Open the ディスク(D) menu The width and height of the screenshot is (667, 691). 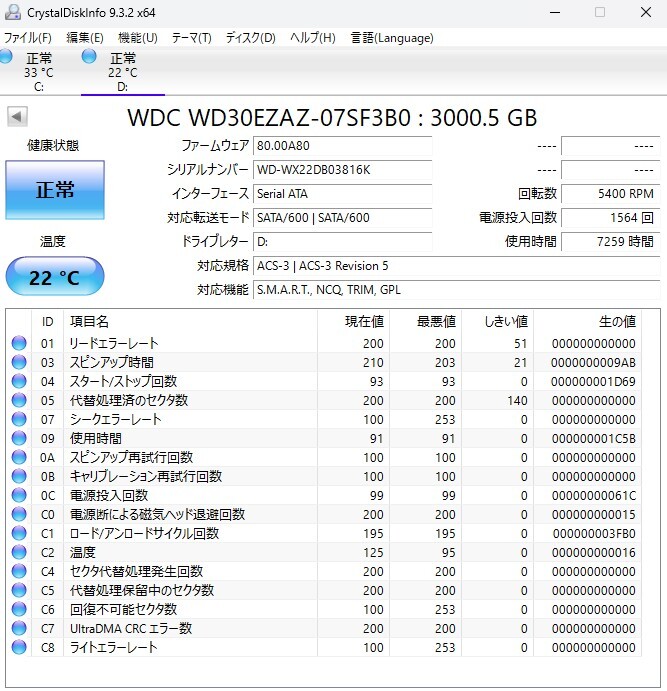pos(250,38)
